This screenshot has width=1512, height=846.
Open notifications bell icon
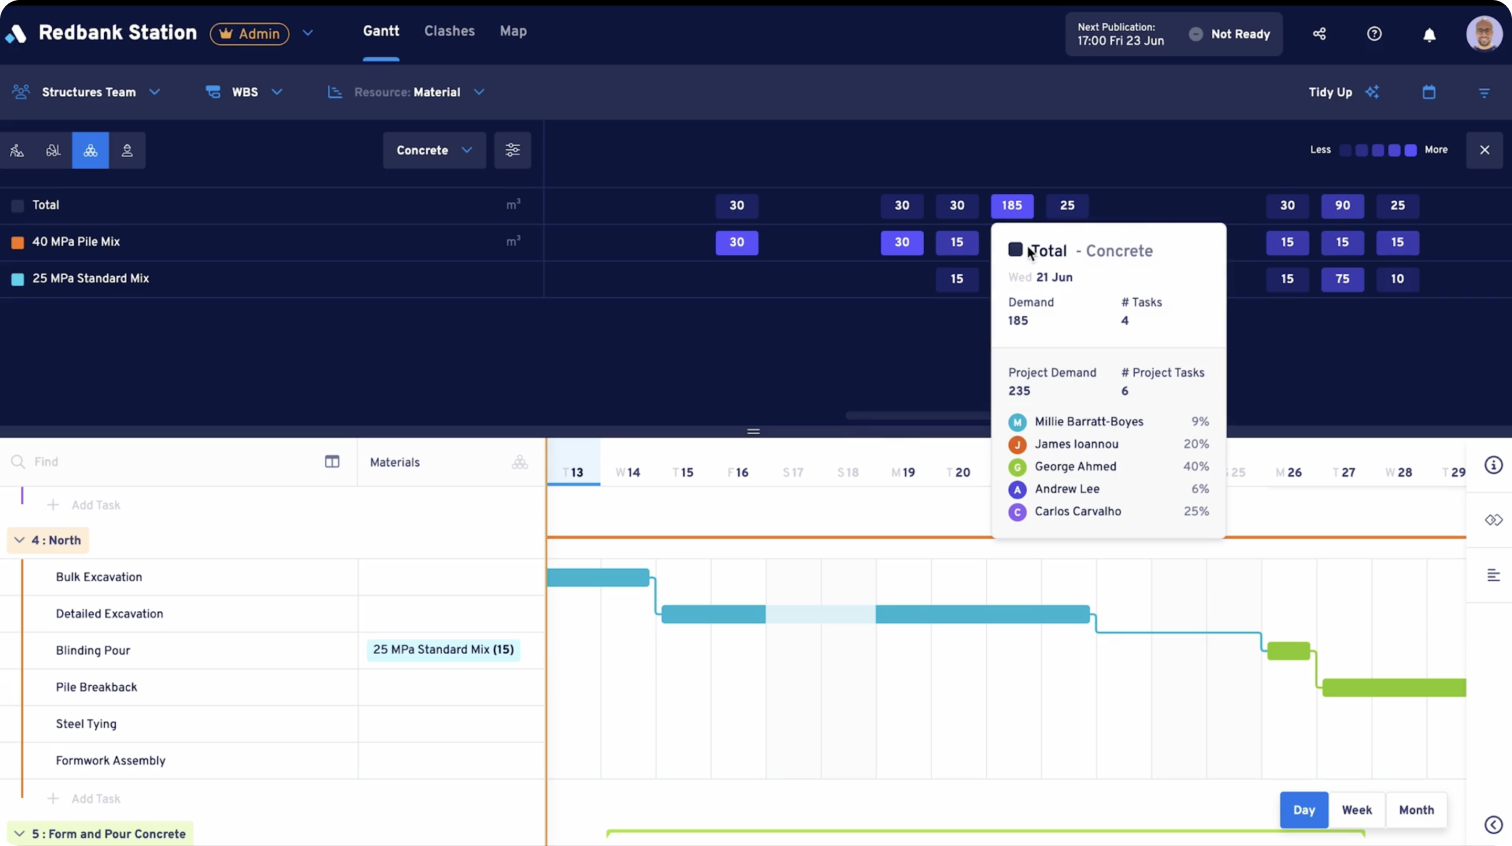(x=1429, y=35)
